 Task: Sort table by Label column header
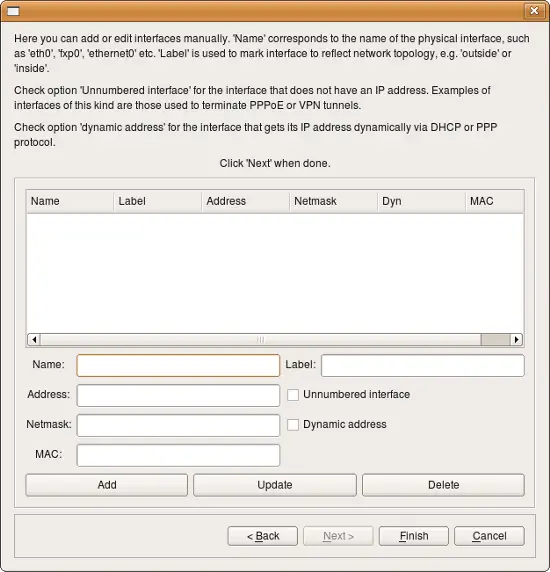[x=158, y=201]
